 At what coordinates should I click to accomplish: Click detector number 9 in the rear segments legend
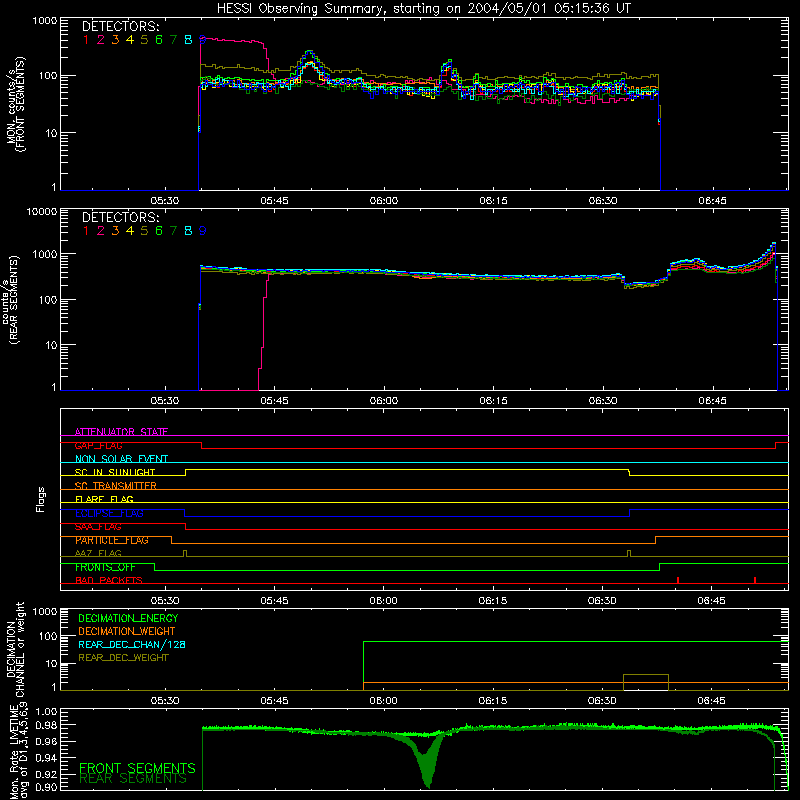click(203, 231)
